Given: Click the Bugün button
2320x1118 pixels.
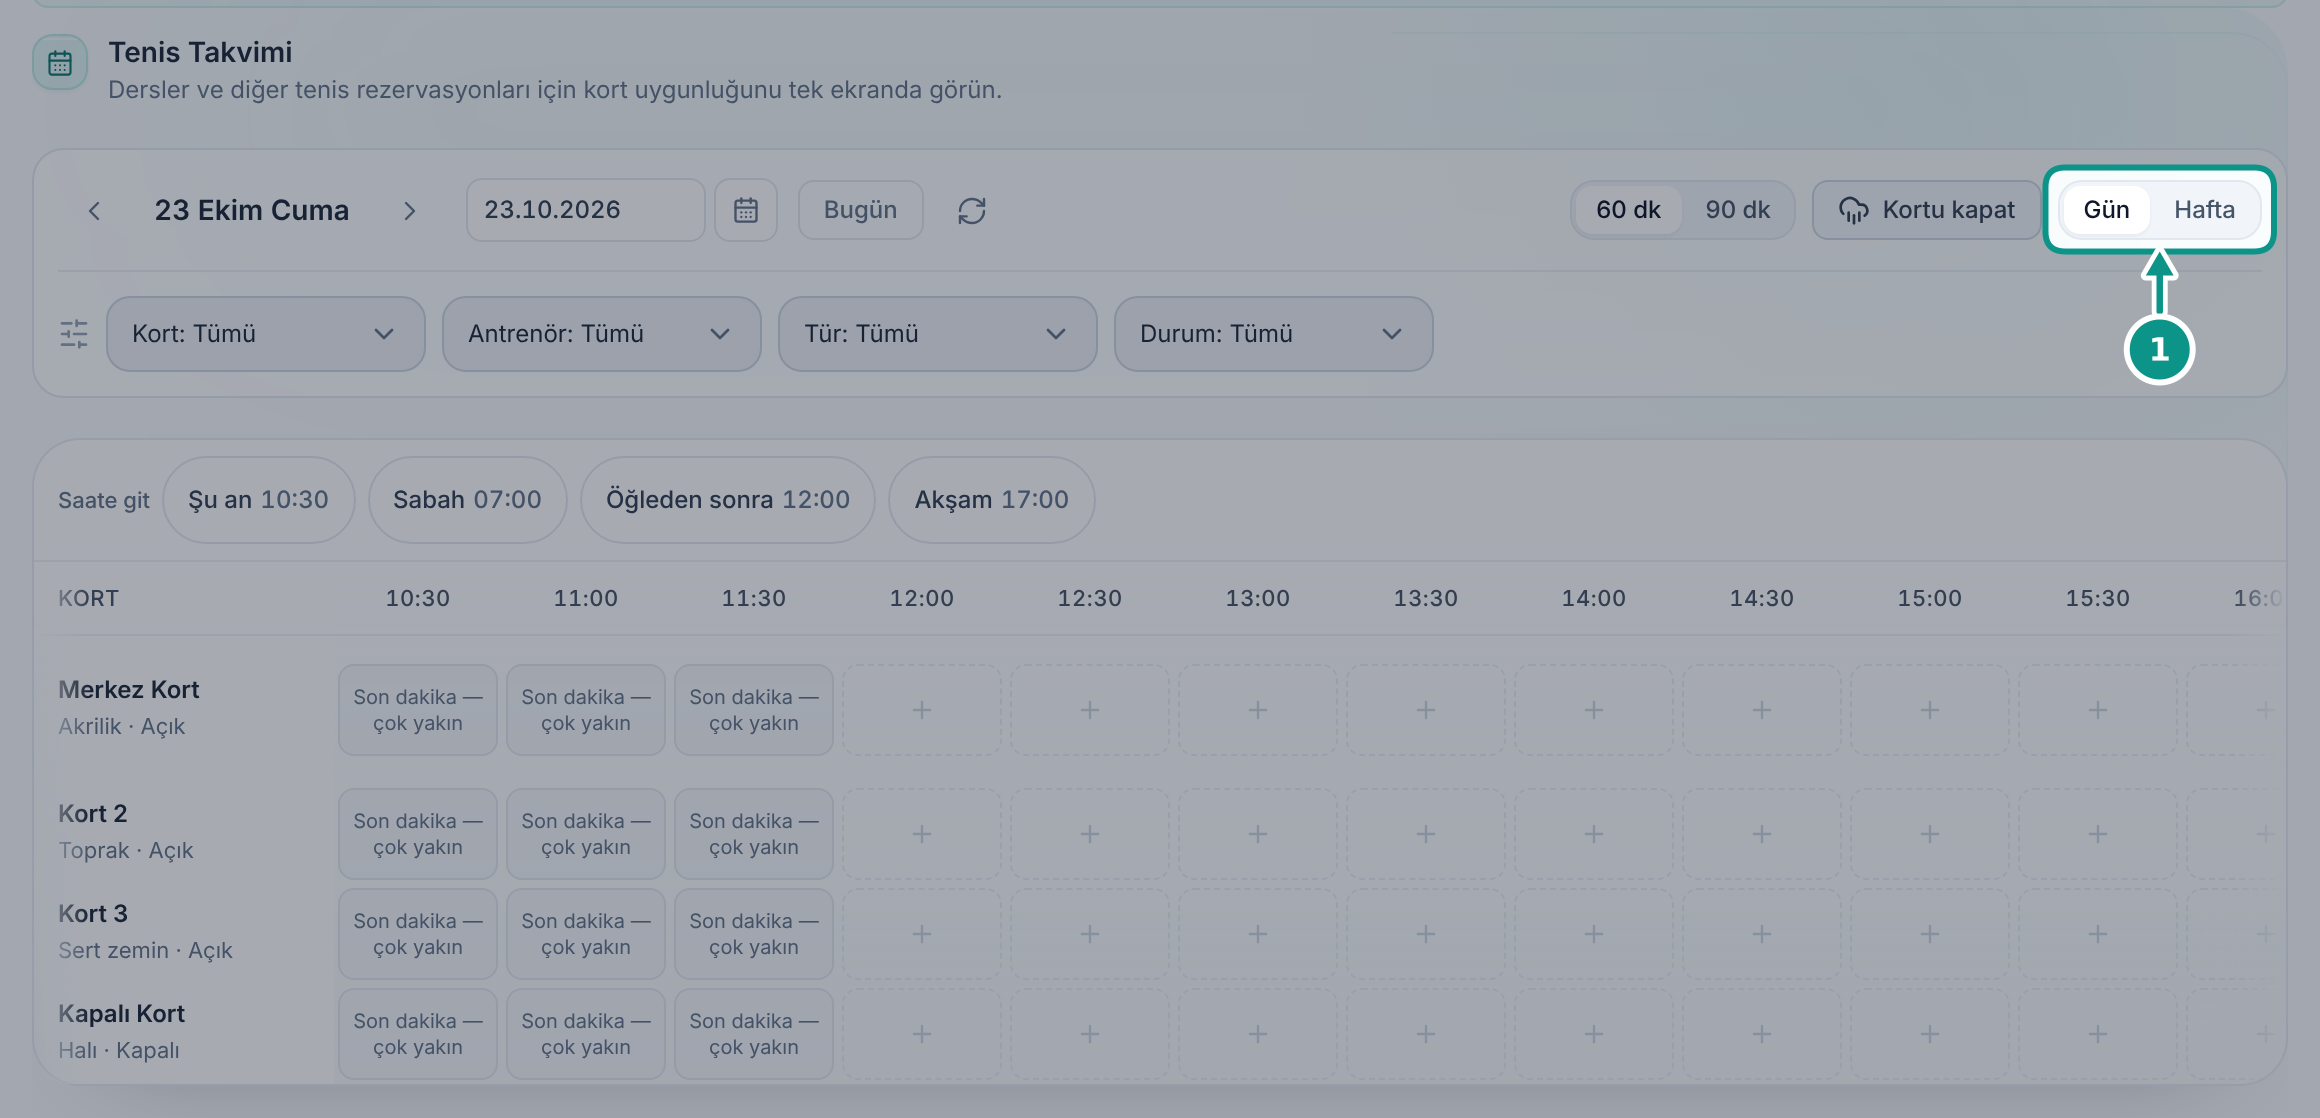Looking at the screenshot, I should pos(860,210).
